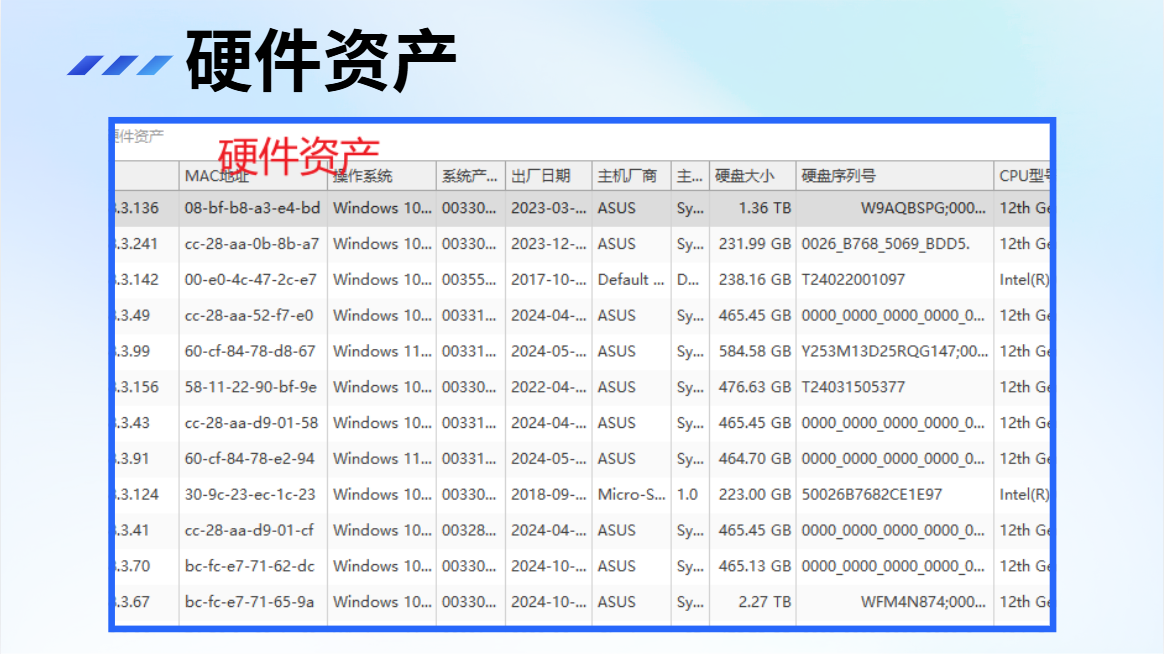Click the 1.0 host model cell
The image size is (1164, 654).
point(687,494)
